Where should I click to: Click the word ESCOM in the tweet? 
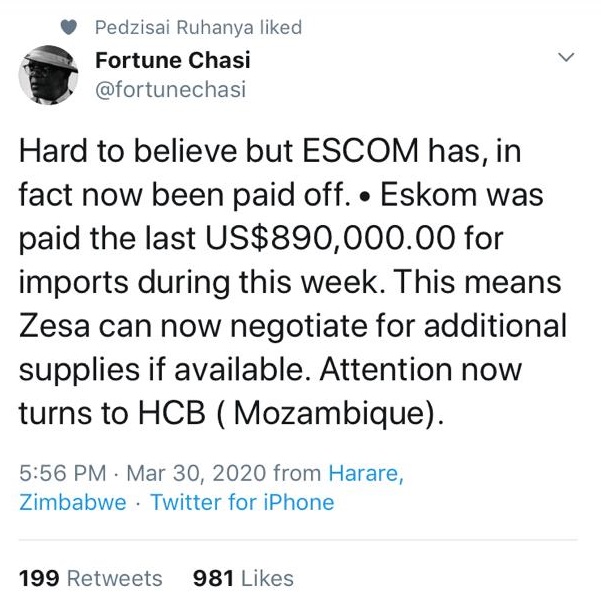pyautogui.click(x=361, y=151)
